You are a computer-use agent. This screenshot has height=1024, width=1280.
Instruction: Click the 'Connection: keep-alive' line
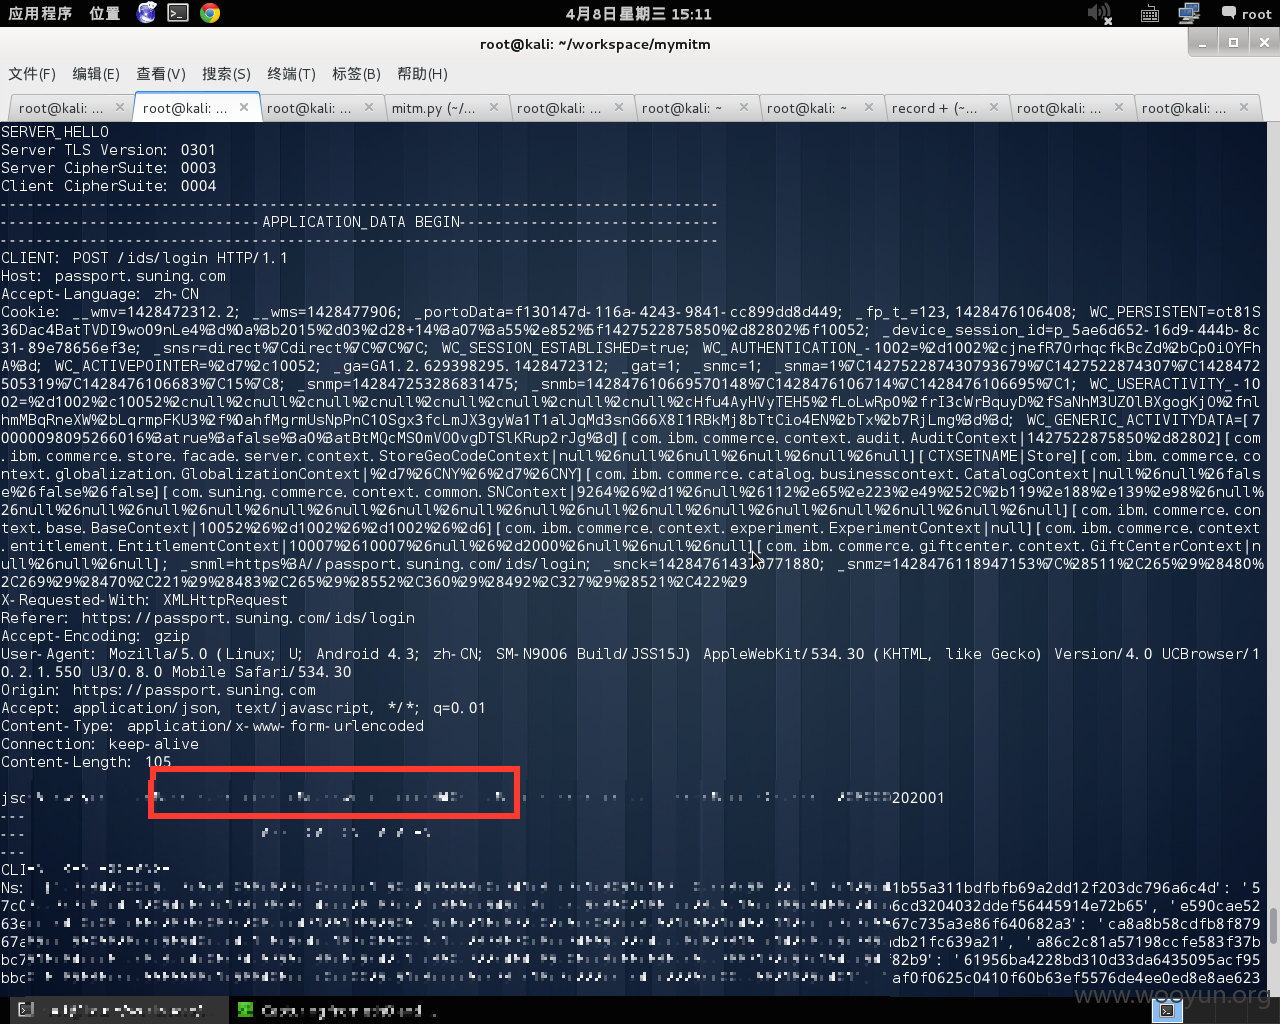tap(100, 744)
